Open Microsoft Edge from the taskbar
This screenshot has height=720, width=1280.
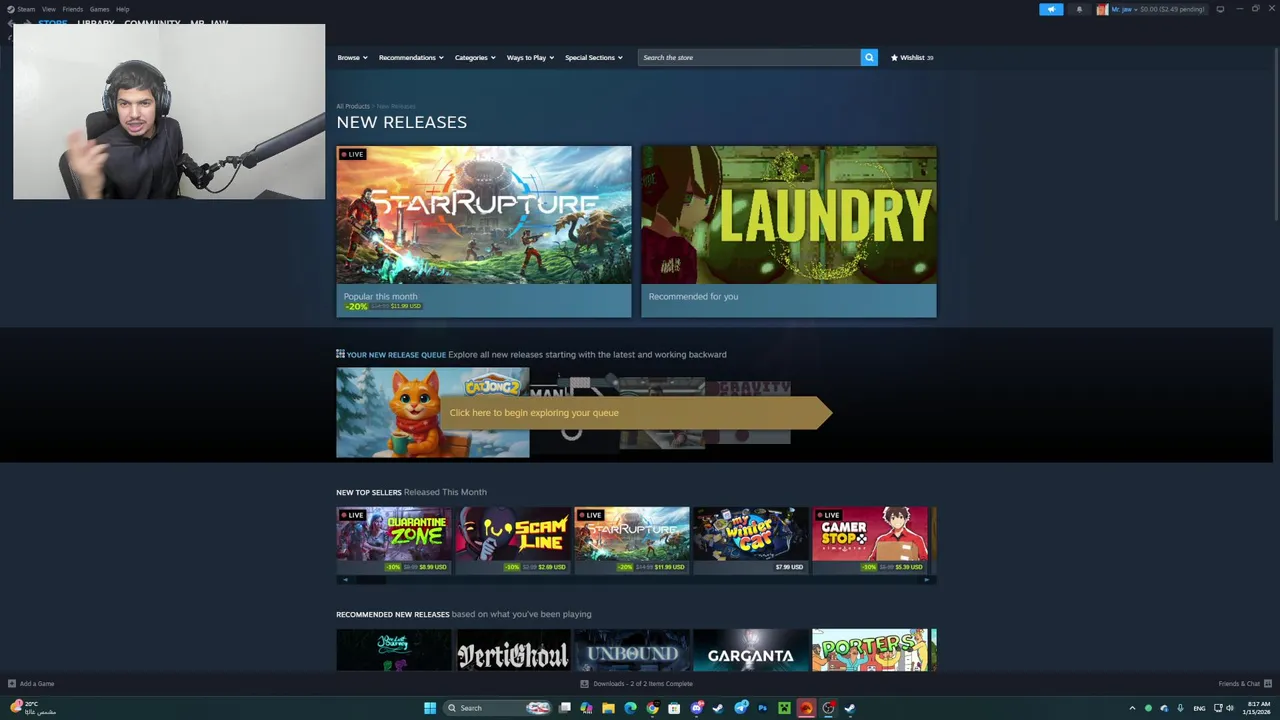[630, 708]
